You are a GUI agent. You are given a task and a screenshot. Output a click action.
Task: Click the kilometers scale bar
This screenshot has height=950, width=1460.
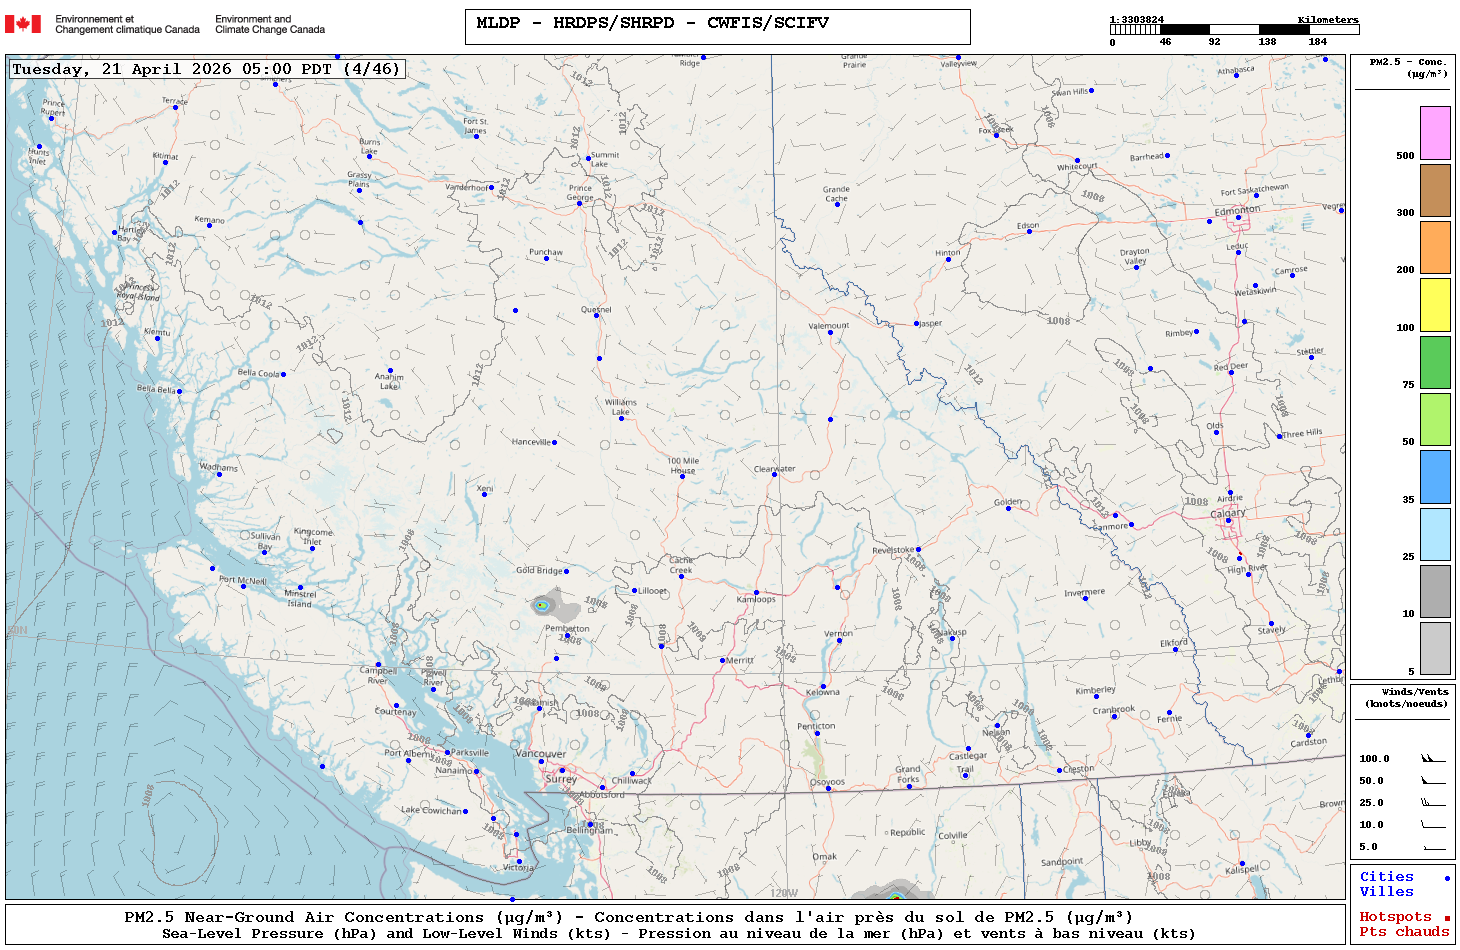pos(1234,30)
